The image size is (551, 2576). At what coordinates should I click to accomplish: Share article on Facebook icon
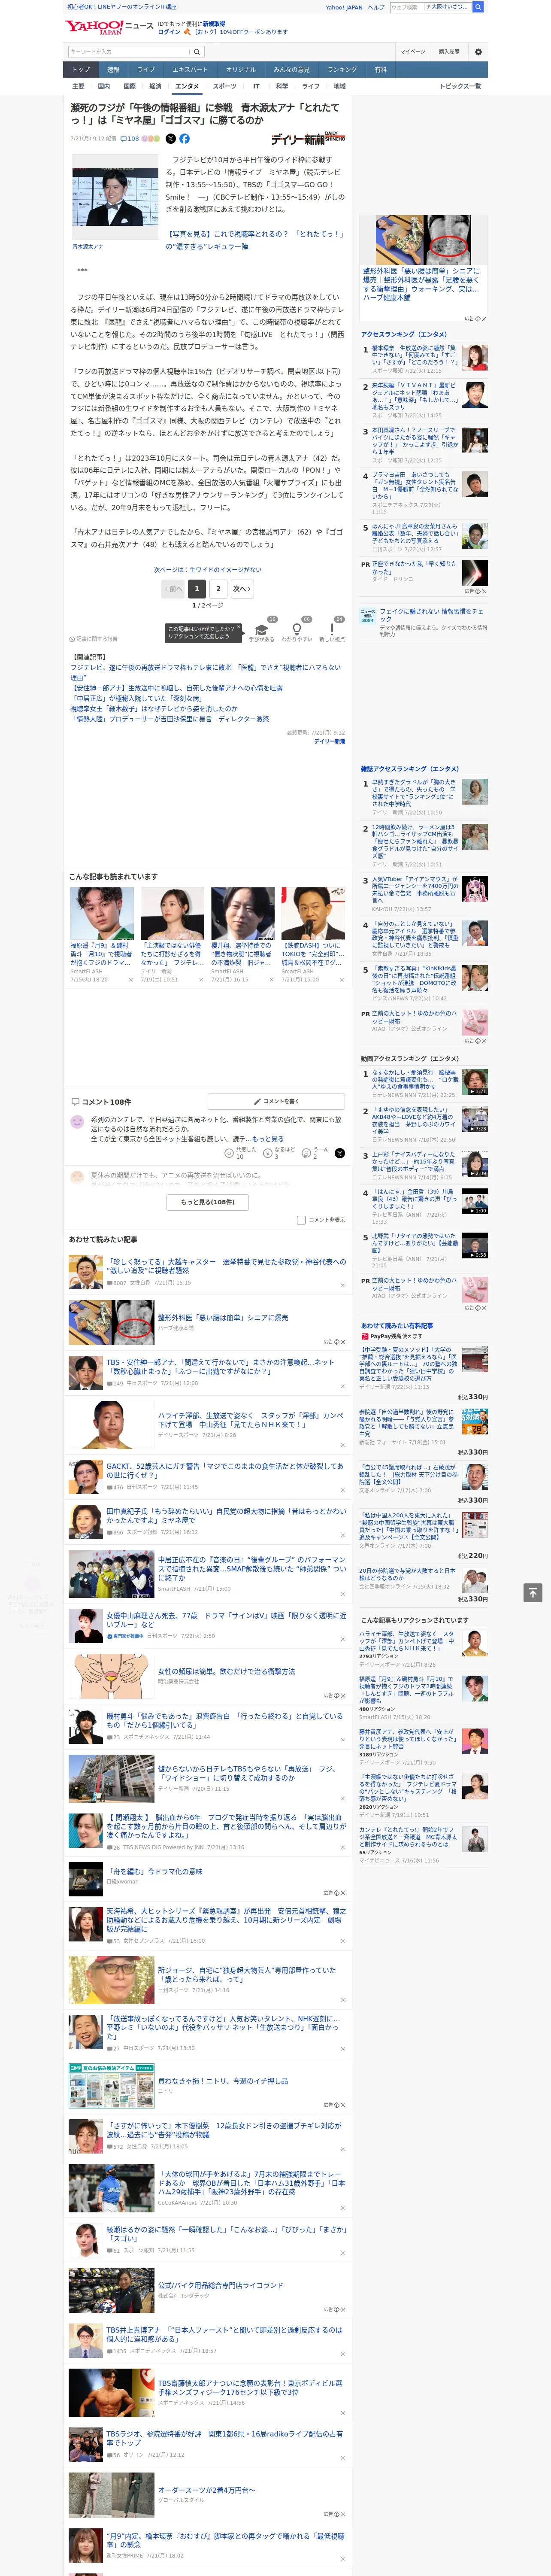184,139
